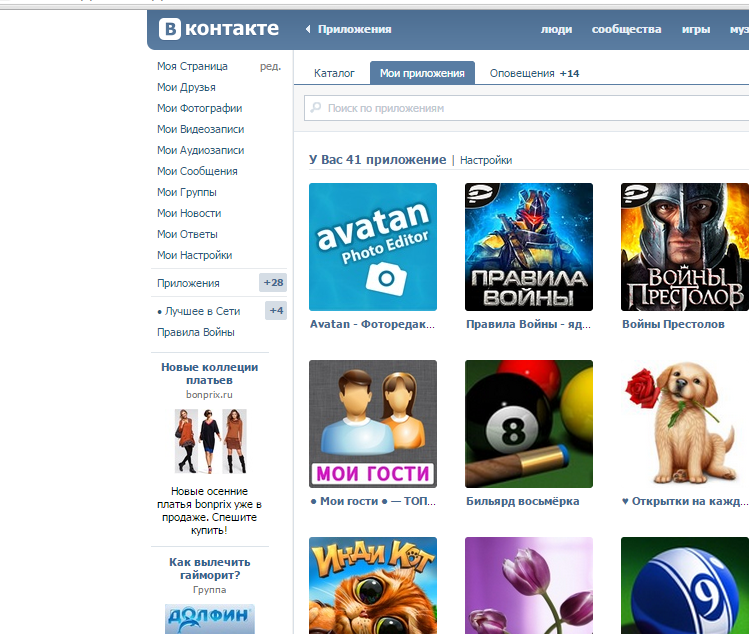Open Мои Аудиозаписи

[x=201, y=150]
